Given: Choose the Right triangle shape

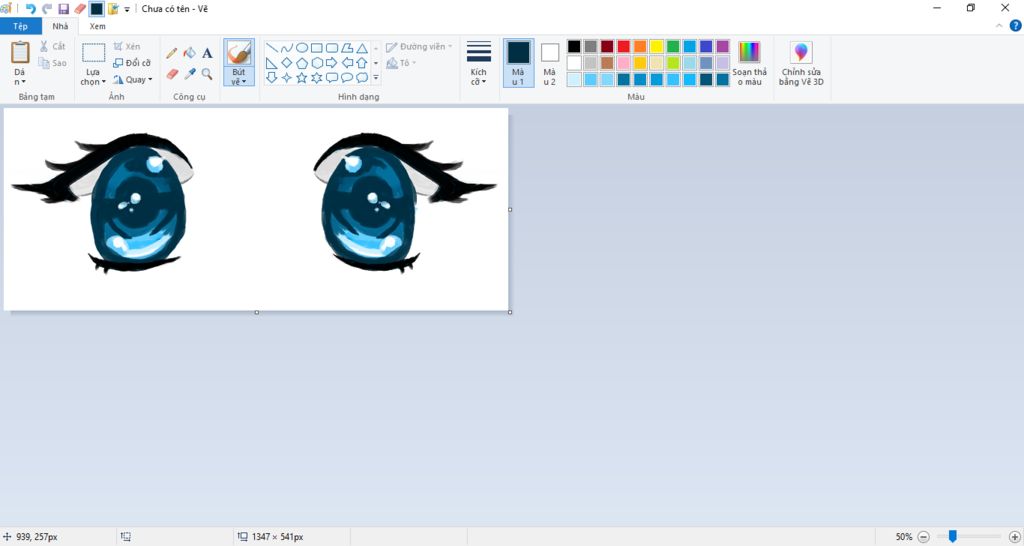Looking at the screenshot, I should coord(272,63).
